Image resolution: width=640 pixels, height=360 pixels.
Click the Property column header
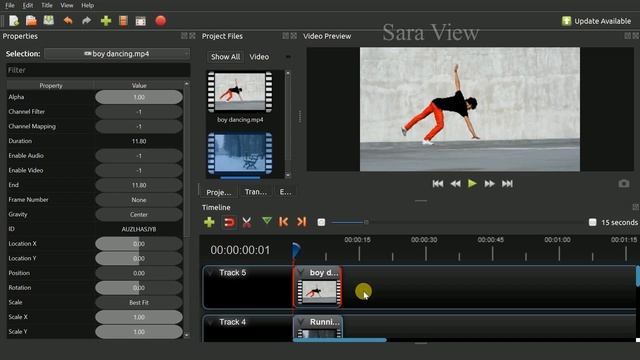click(x=51, y=85)
